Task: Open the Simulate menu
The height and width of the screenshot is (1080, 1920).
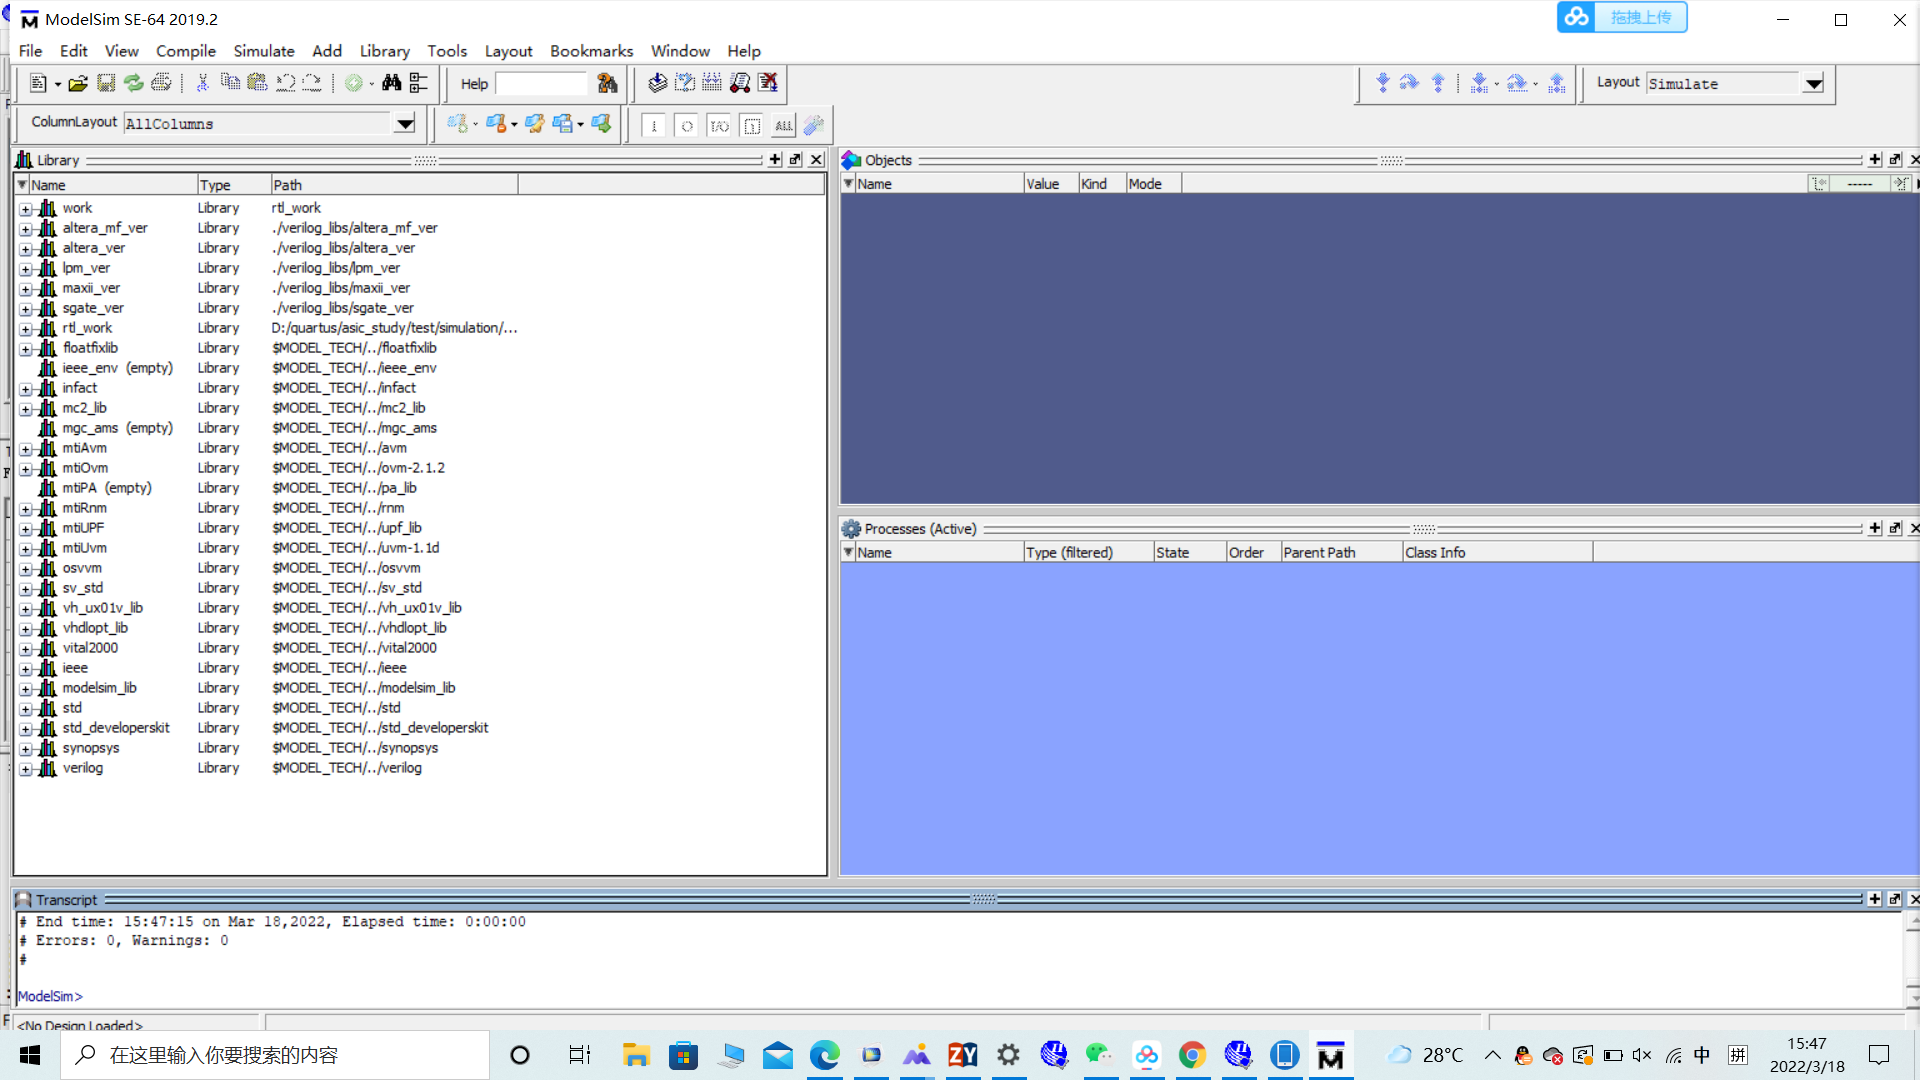Action: pyautogui.click(x=263, y=51)
